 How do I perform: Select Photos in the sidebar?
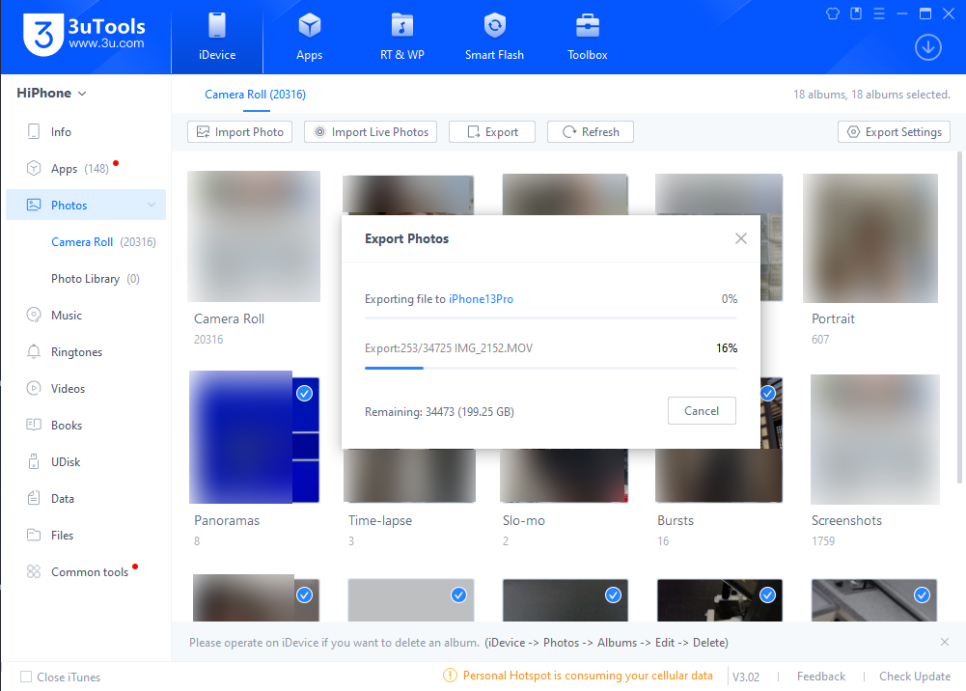86,205
